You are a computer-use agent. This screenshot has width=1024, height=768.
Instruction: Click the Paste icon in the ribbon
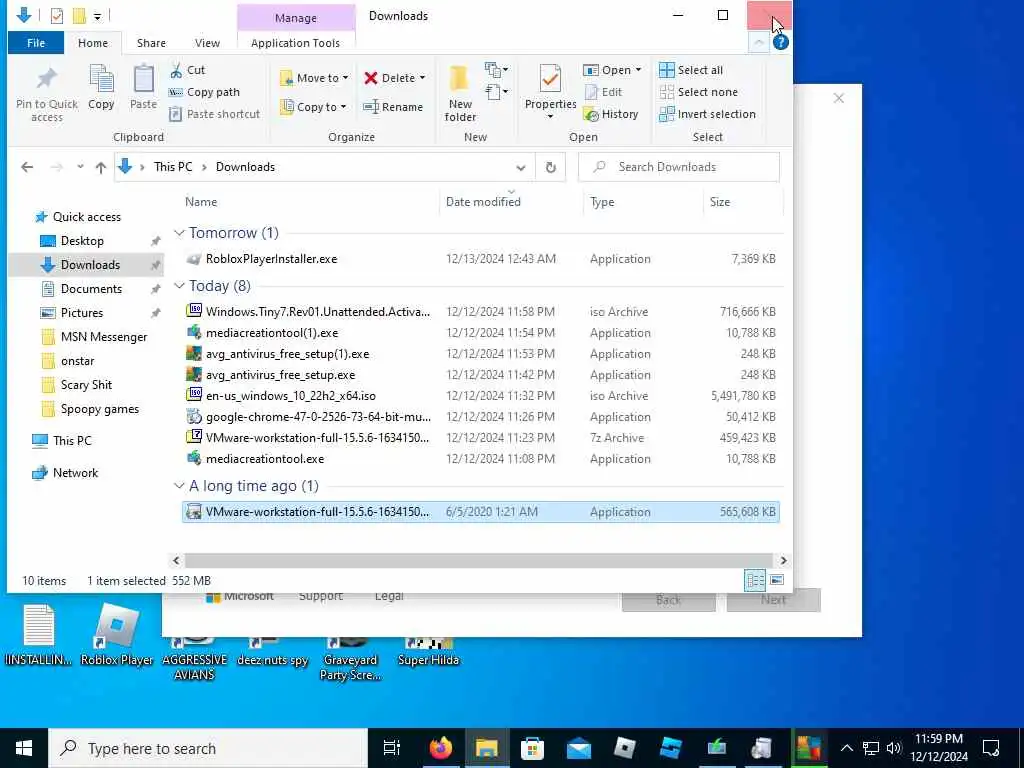point(143,88)
